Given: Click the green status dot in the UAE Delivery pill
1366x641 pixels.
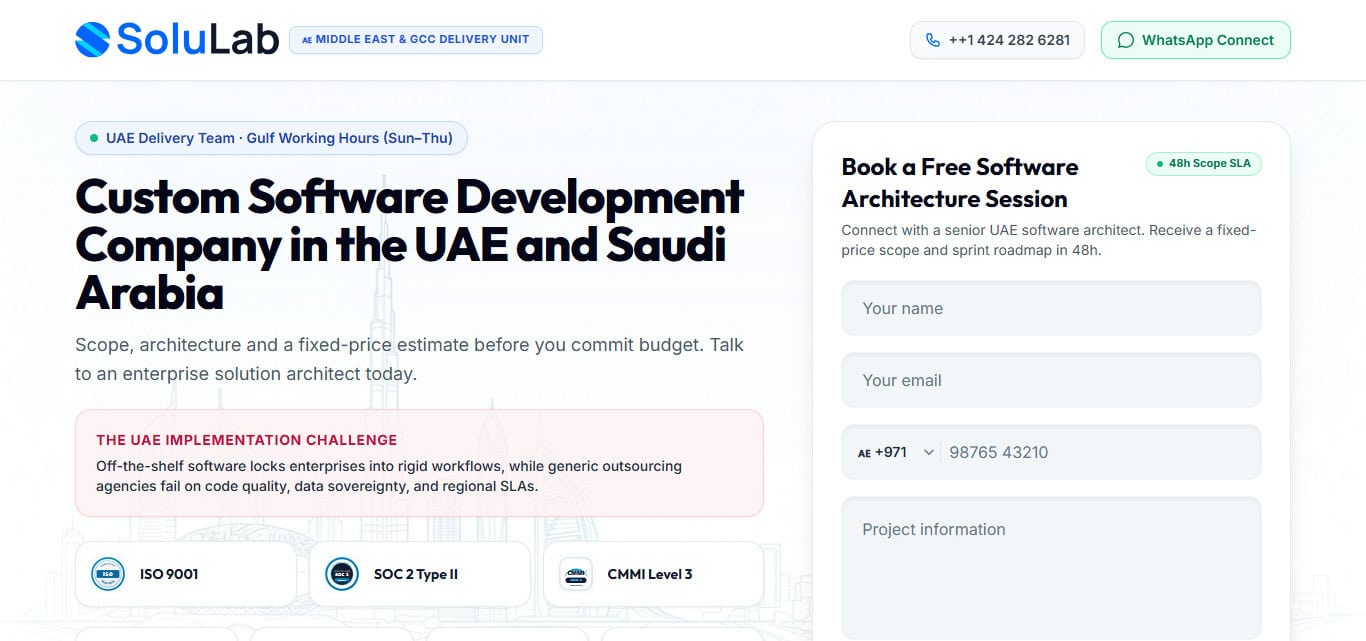Looking at the screenshot, I should (x=94, y=138).
